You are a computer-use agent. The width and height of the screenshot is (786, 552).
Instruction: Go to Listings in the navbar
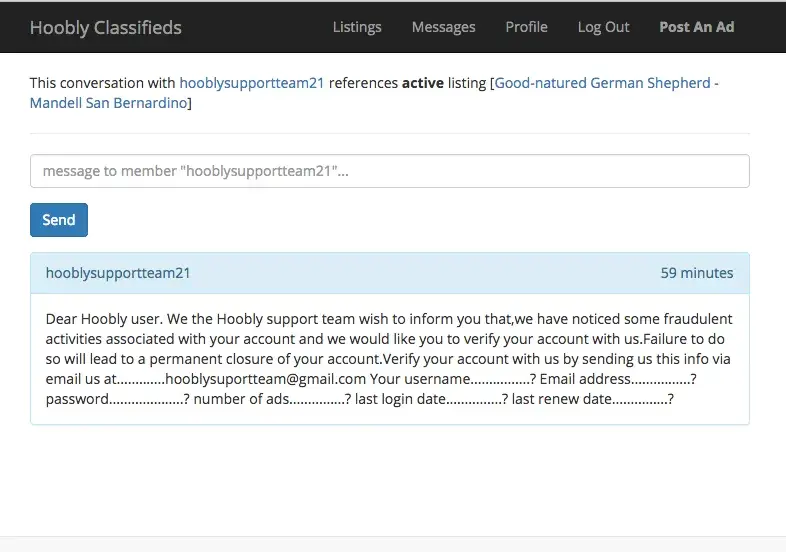(357, 27)
